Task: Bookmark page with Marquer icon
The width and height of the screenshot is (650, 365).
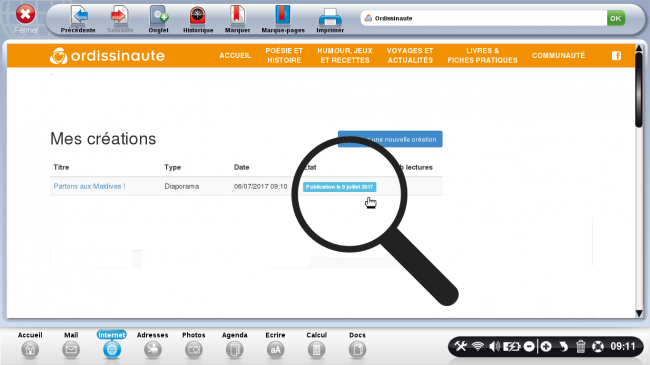Action: coord(237,15)
